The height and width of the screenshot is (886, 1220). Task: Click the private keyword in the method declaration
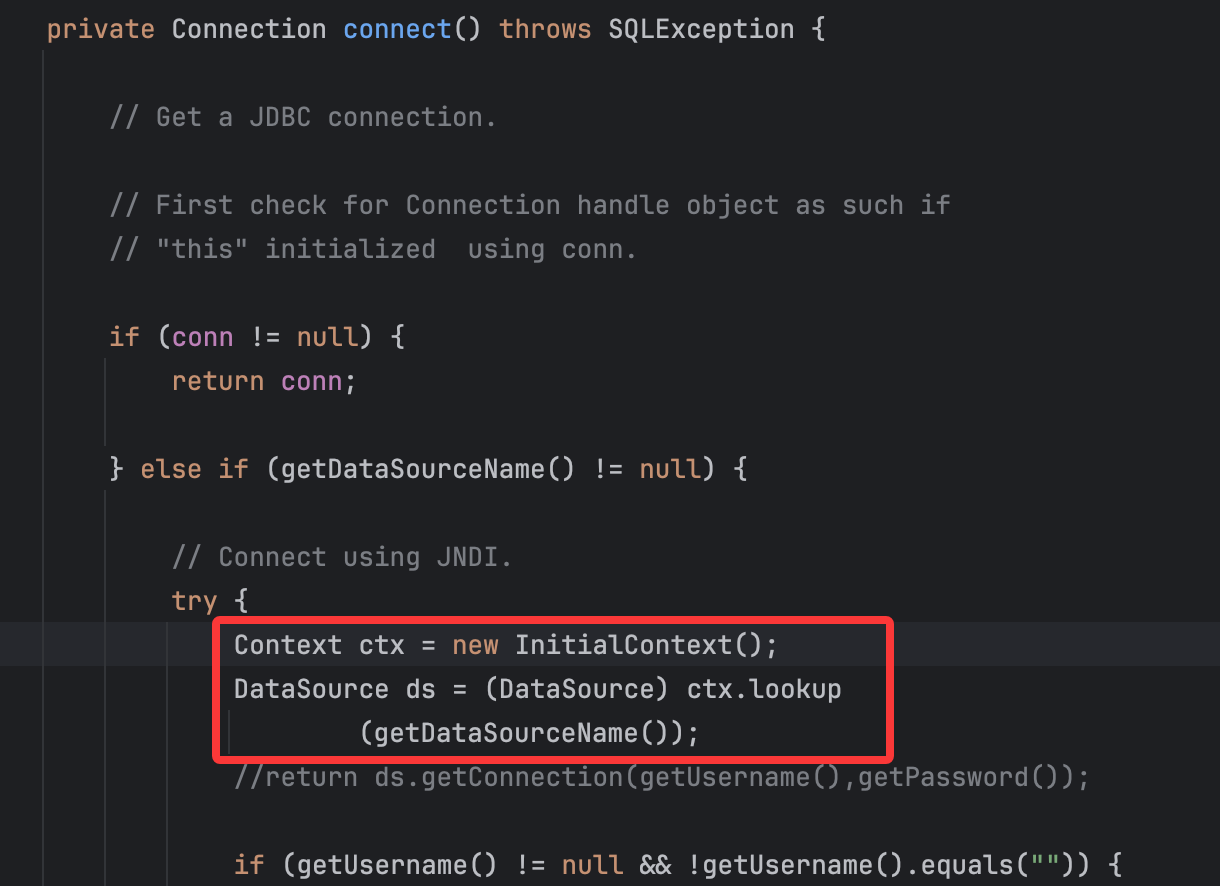[x=100, y=29]
